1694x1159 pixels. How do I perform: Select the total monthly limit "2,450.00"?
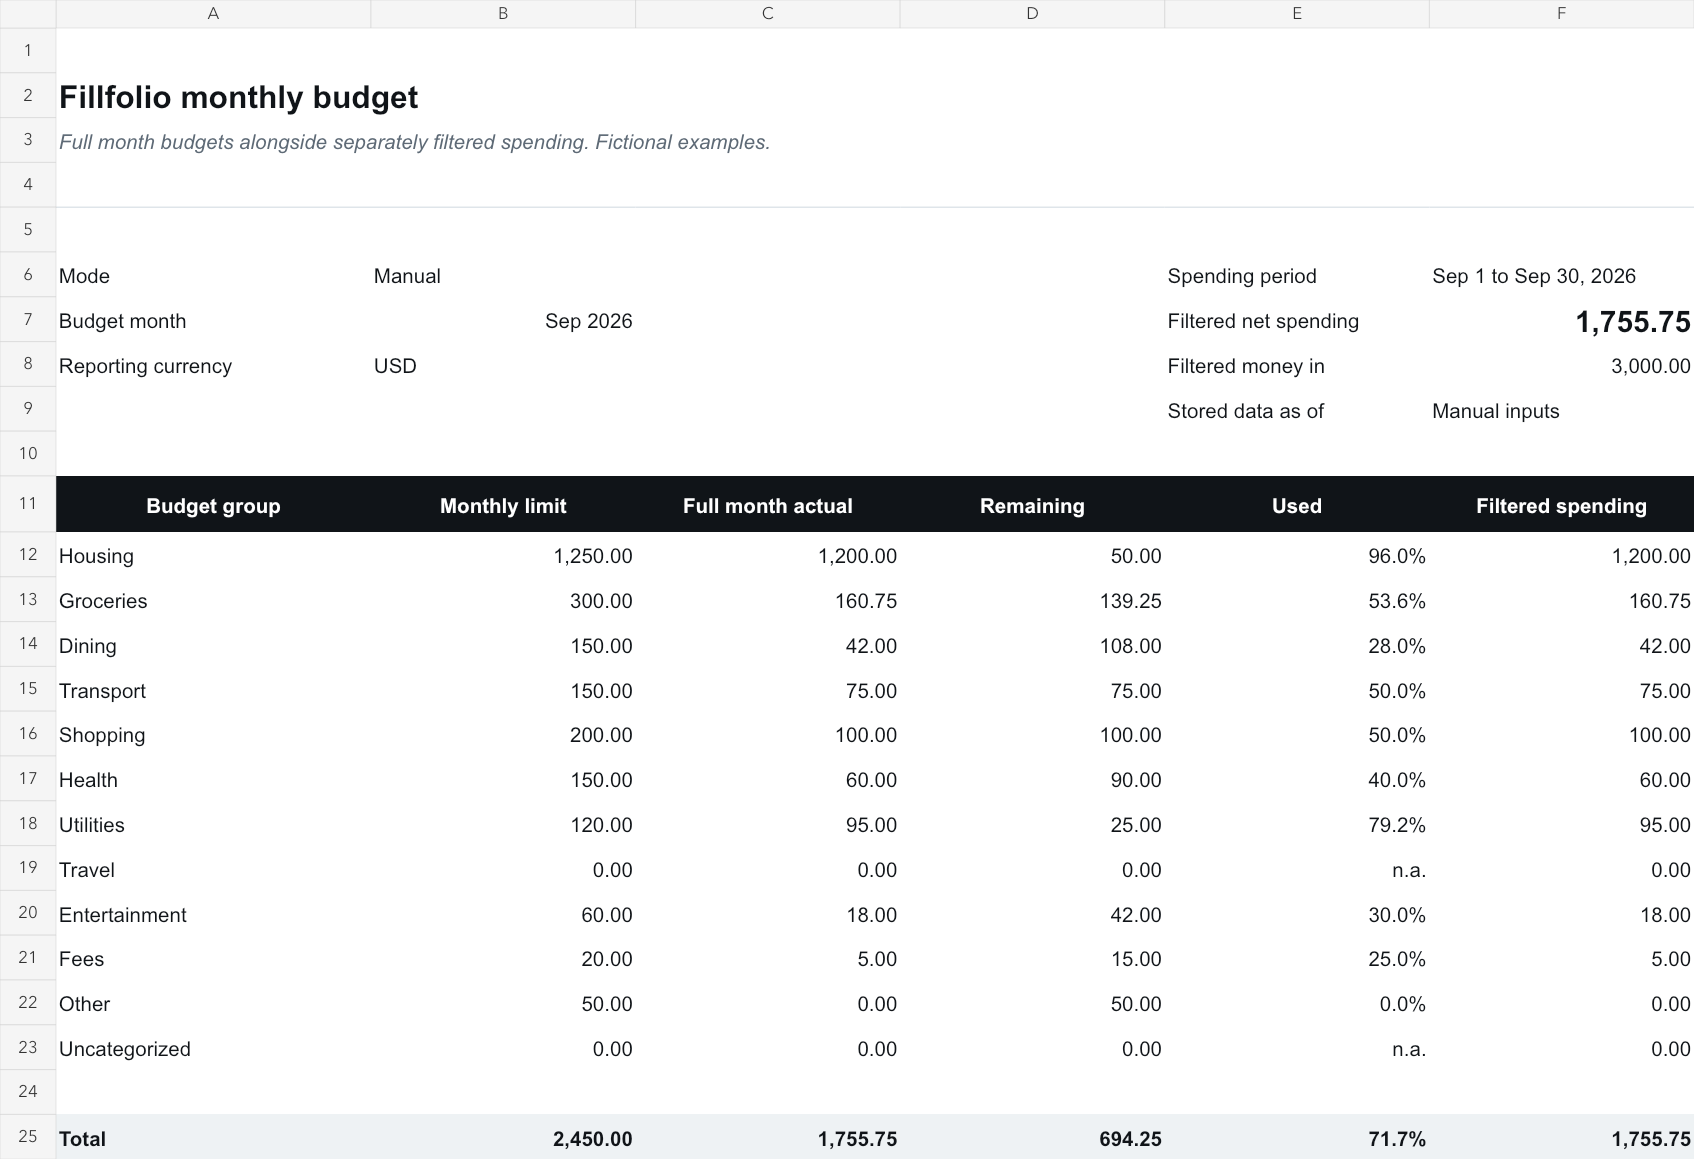coord(593,1139)
